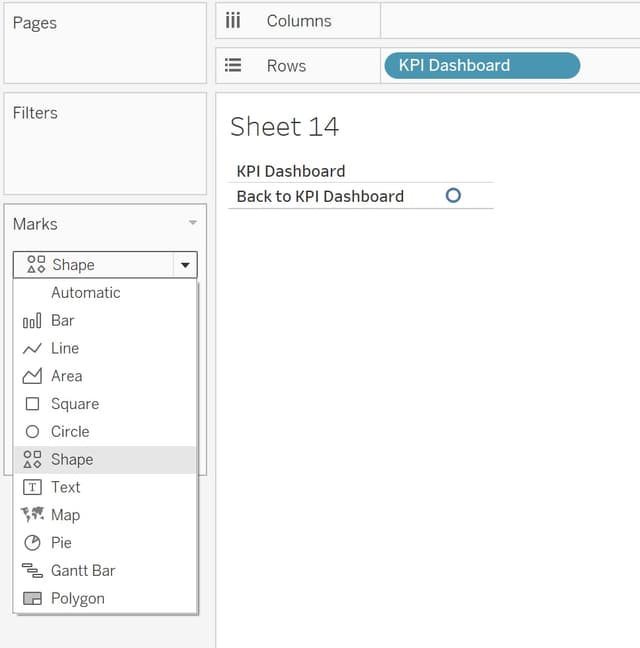The image size is (640, 648).
Task: Click the Marks card title
Action: tap(35, 224)
